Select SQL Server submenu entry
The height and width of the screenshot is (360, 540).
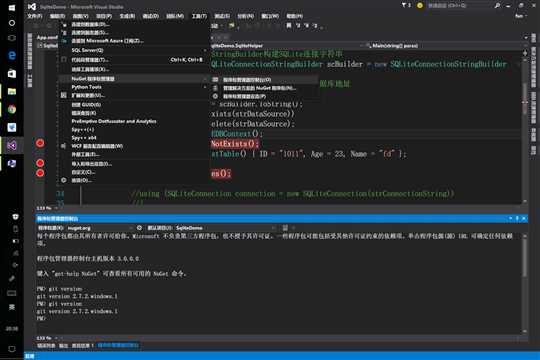[x=134, y=50]
